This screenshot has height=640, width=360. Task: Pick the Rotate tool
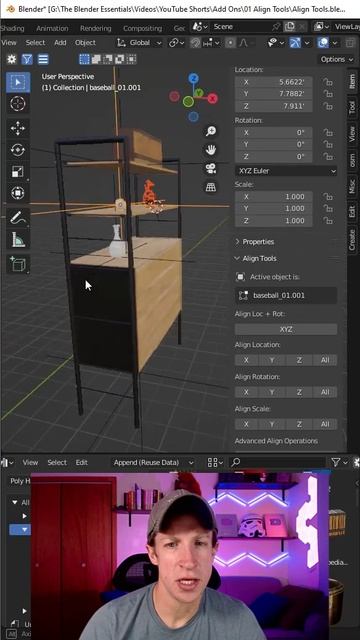tap(18, 150)
